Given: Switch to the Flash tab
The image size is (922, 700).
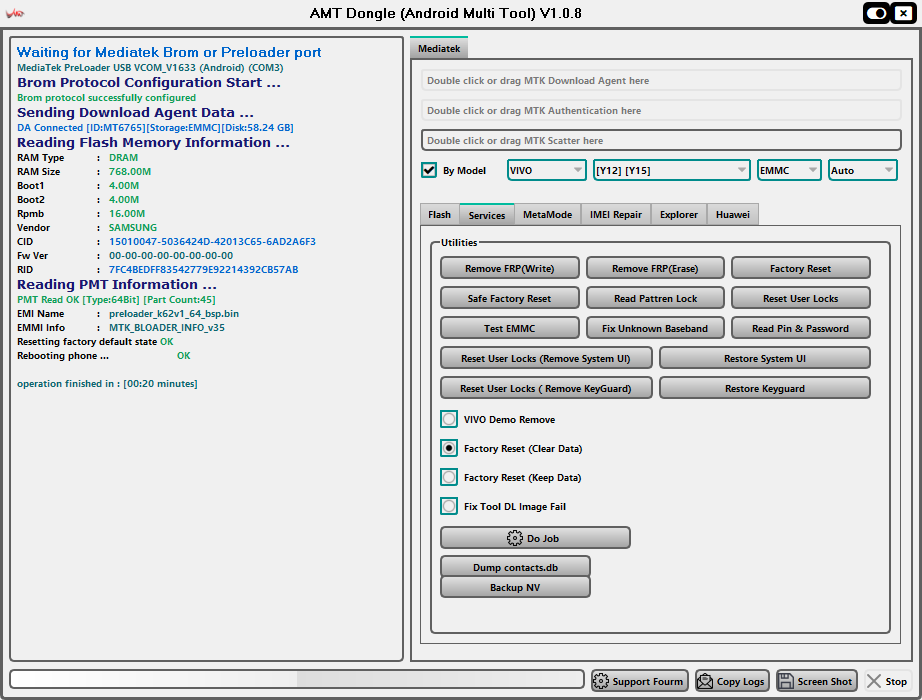Looking at the screenshot, I should click(x=439, y=215).
